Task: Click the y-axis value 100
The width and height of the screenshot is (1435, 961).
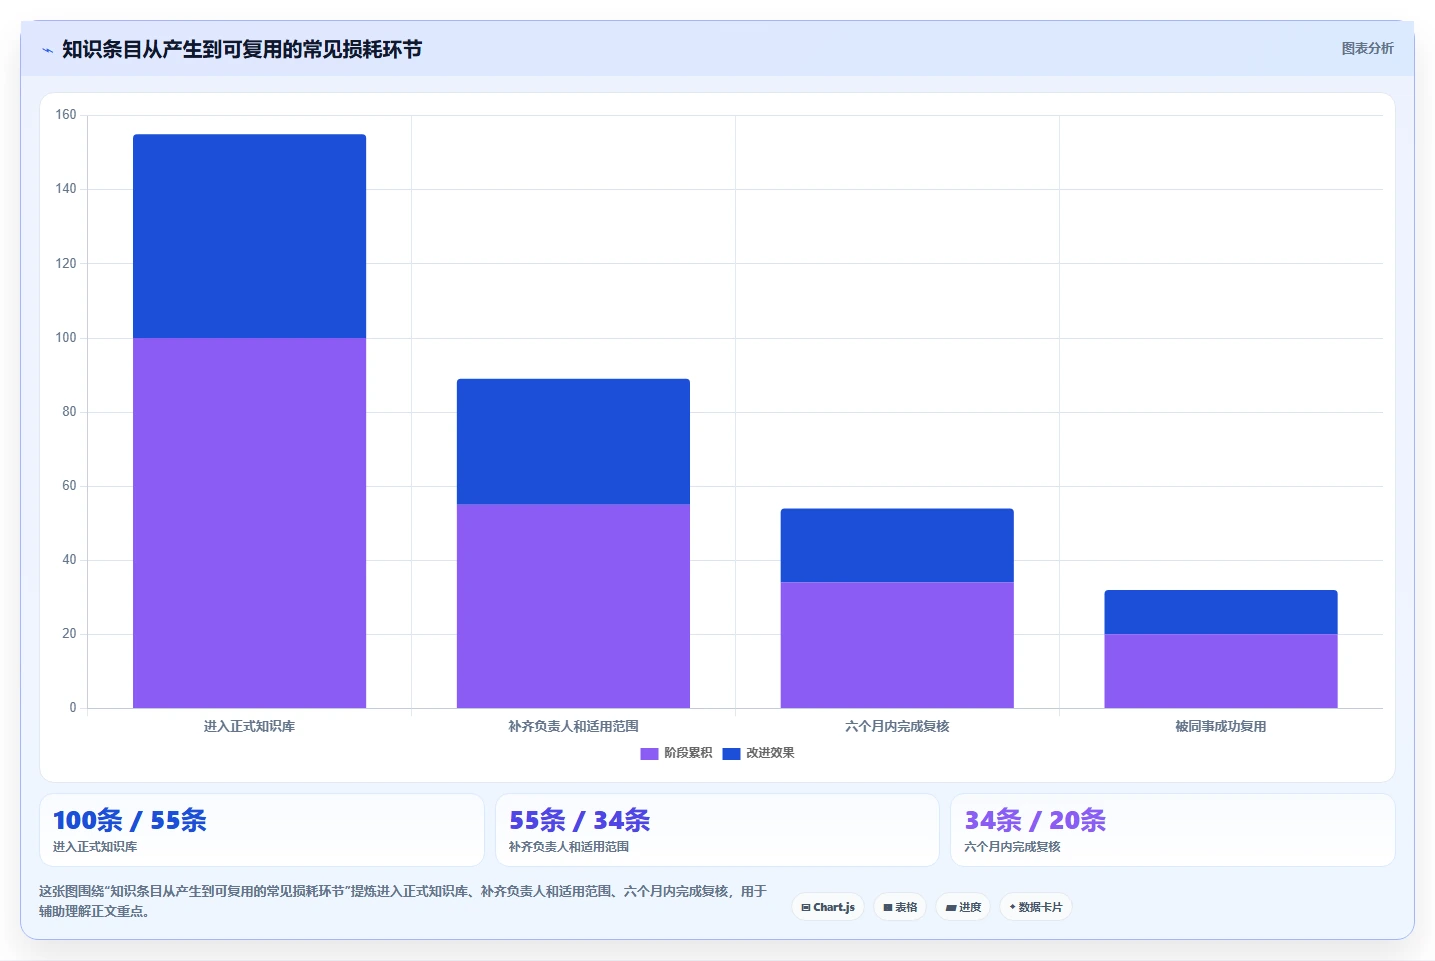Action: (66, 338)
